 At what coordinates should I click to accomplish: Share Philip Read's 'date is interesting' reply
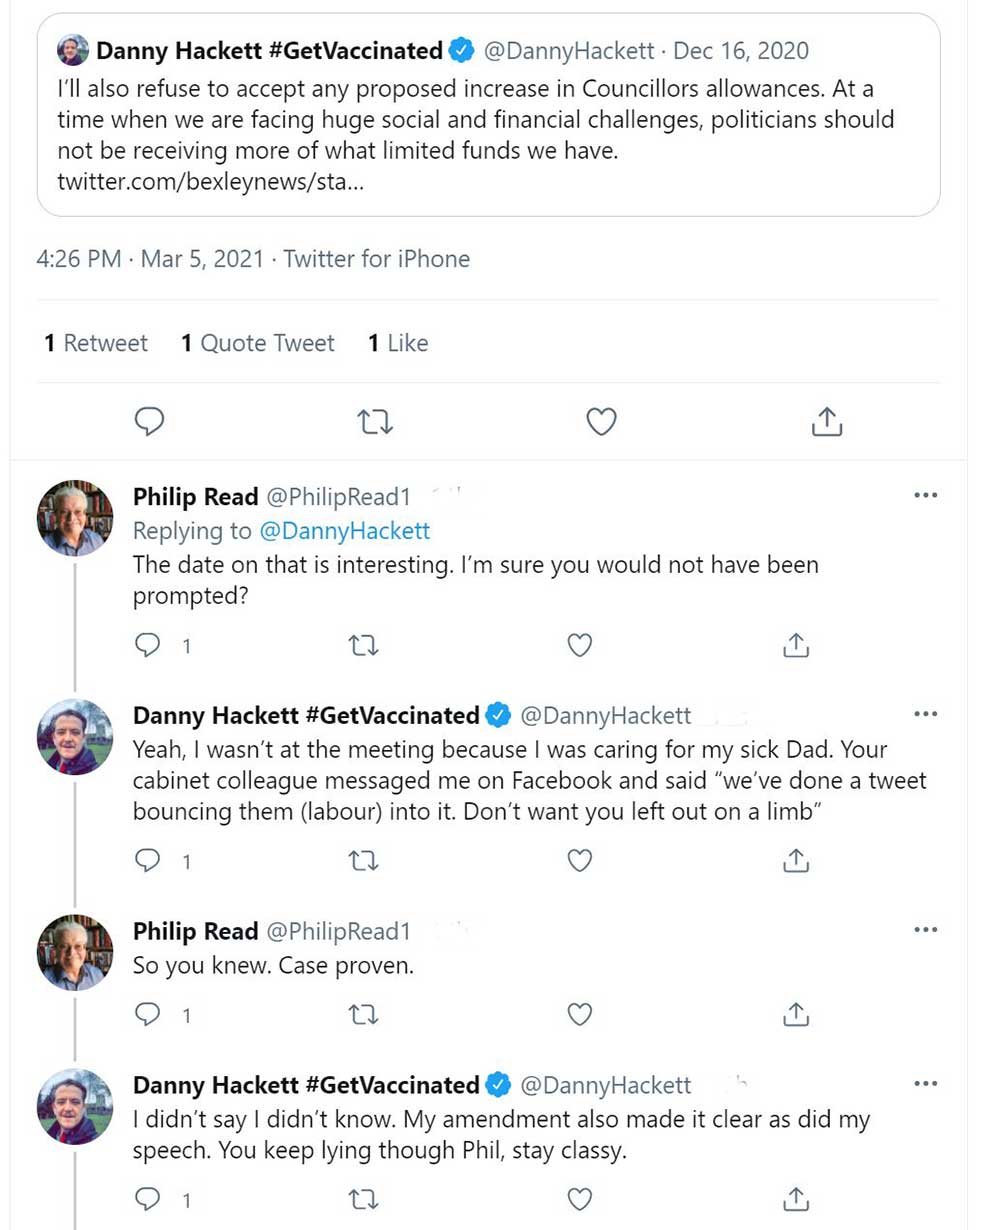click(796, 646)
